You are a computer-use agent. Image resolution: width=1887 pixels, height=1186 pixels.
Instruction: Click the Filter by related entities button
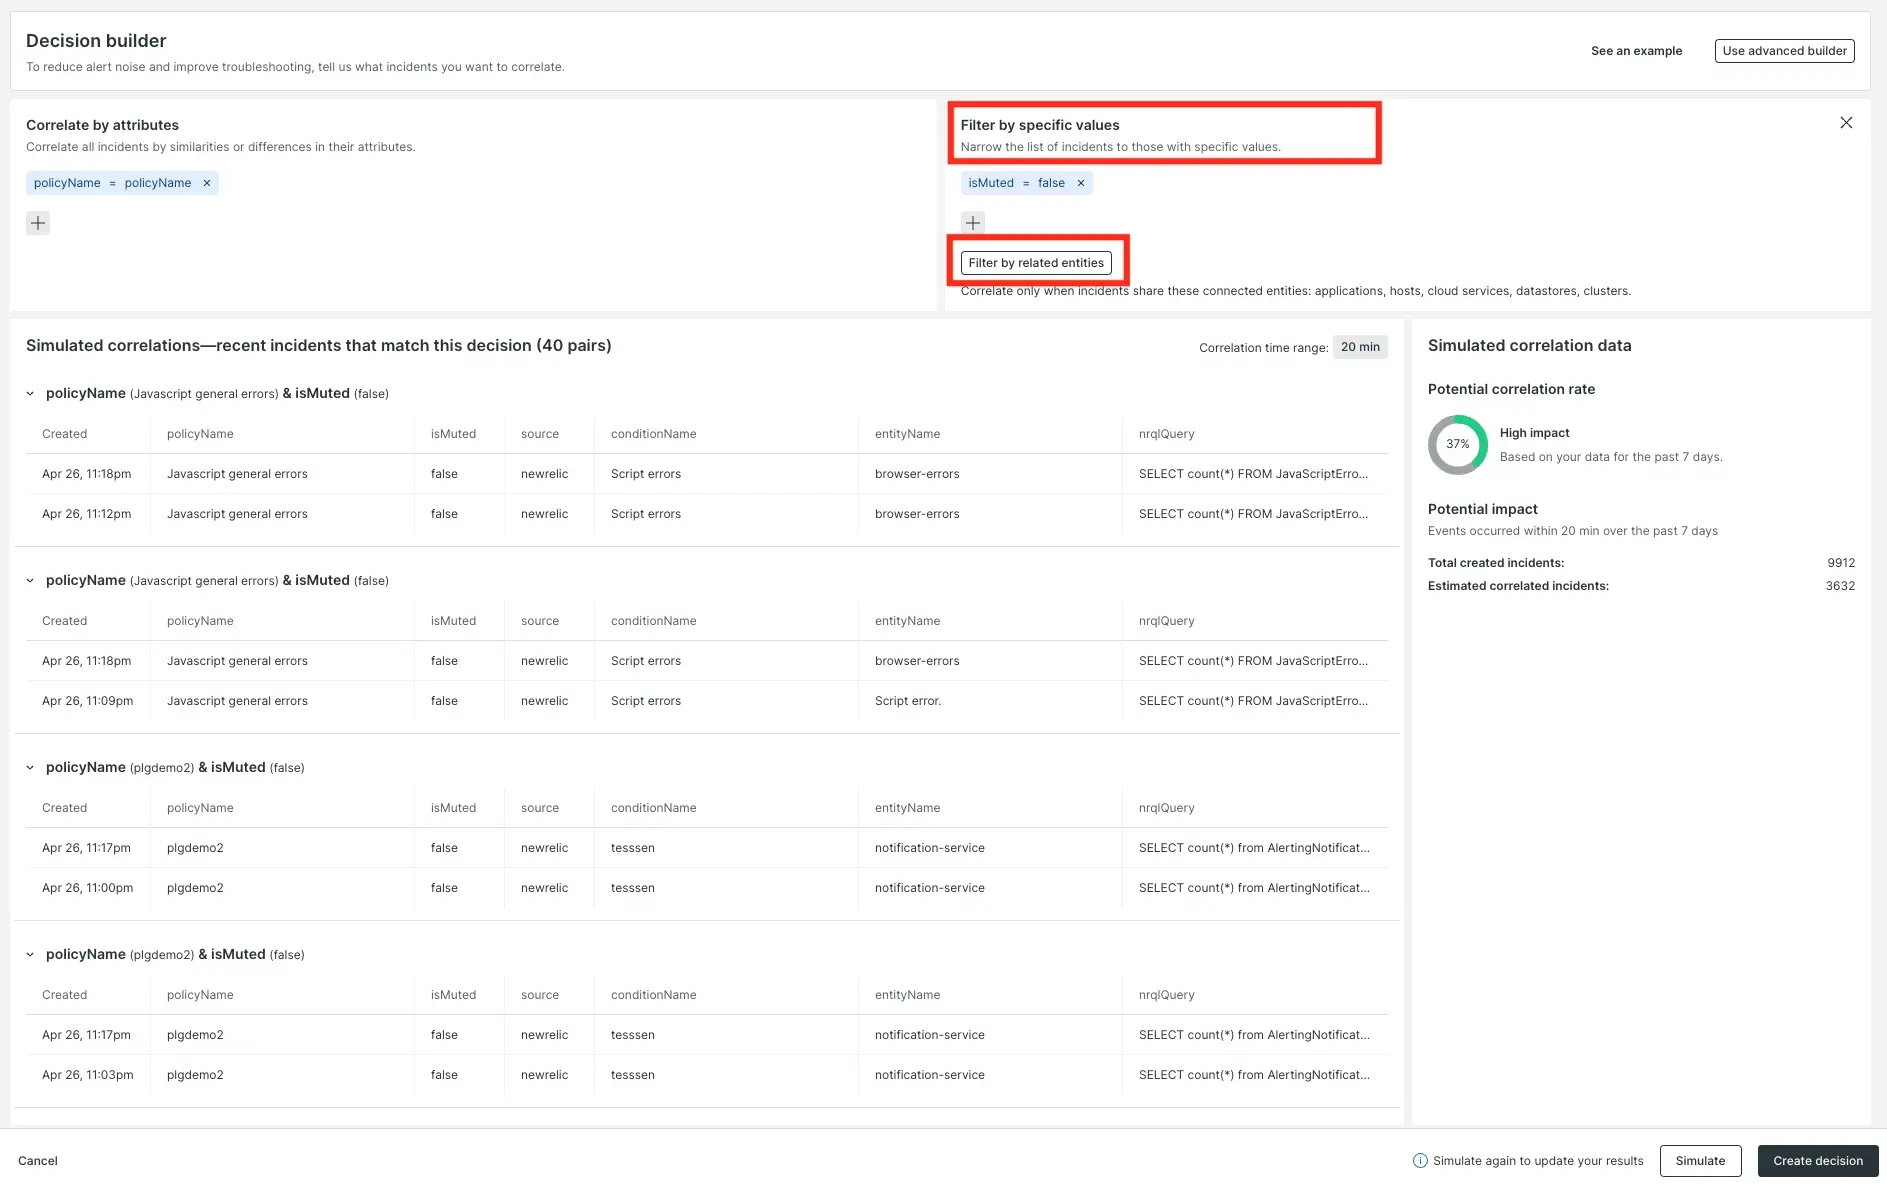click(x=1036, y=263)
